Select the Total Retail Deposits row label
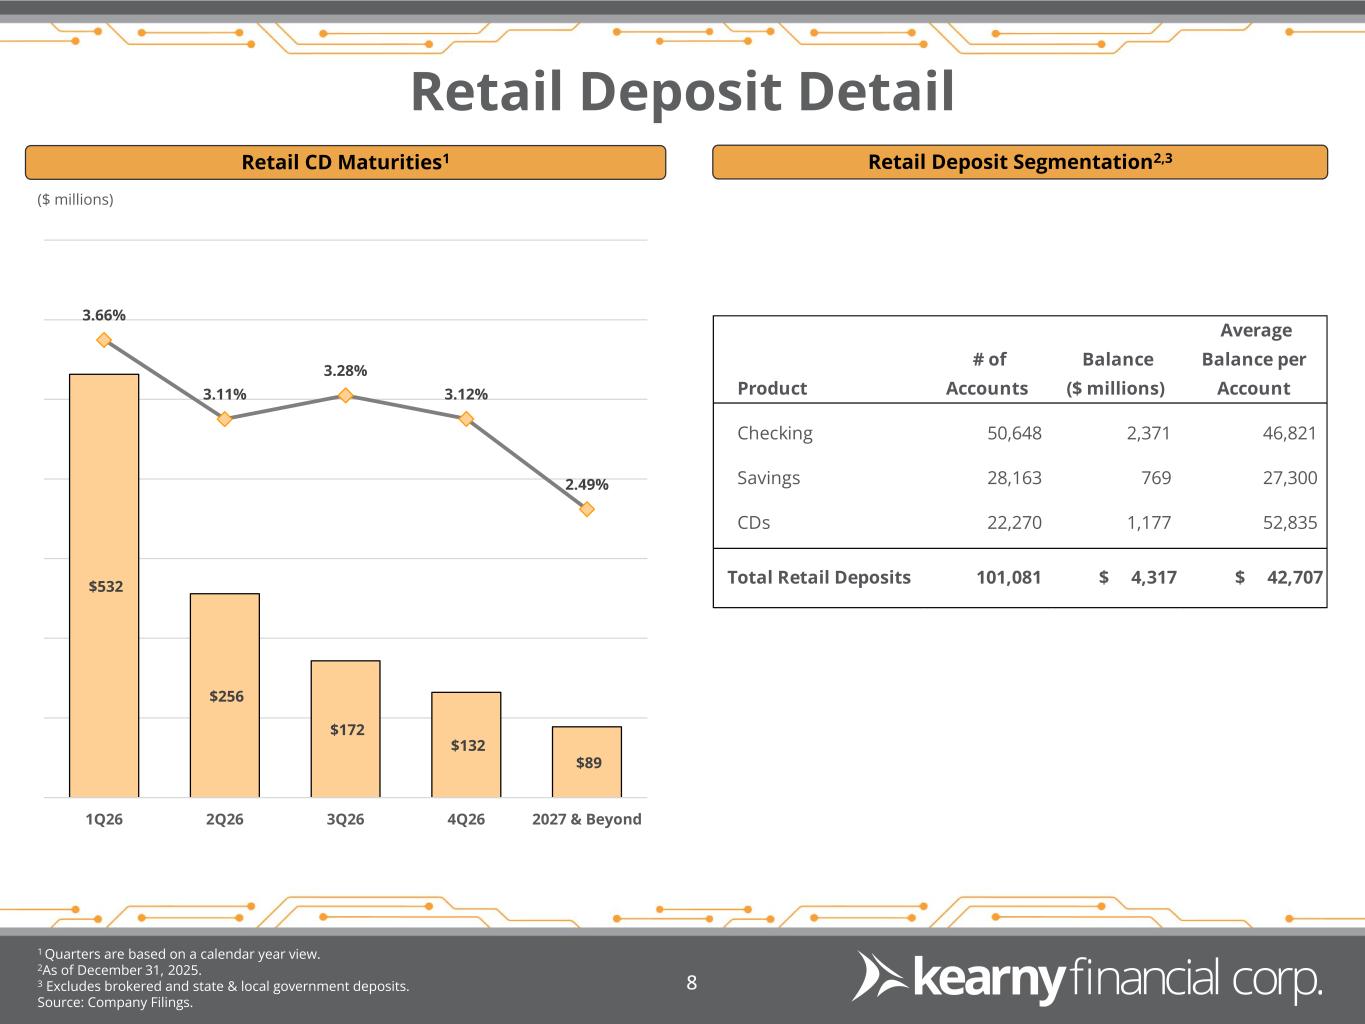 point(819,577)
